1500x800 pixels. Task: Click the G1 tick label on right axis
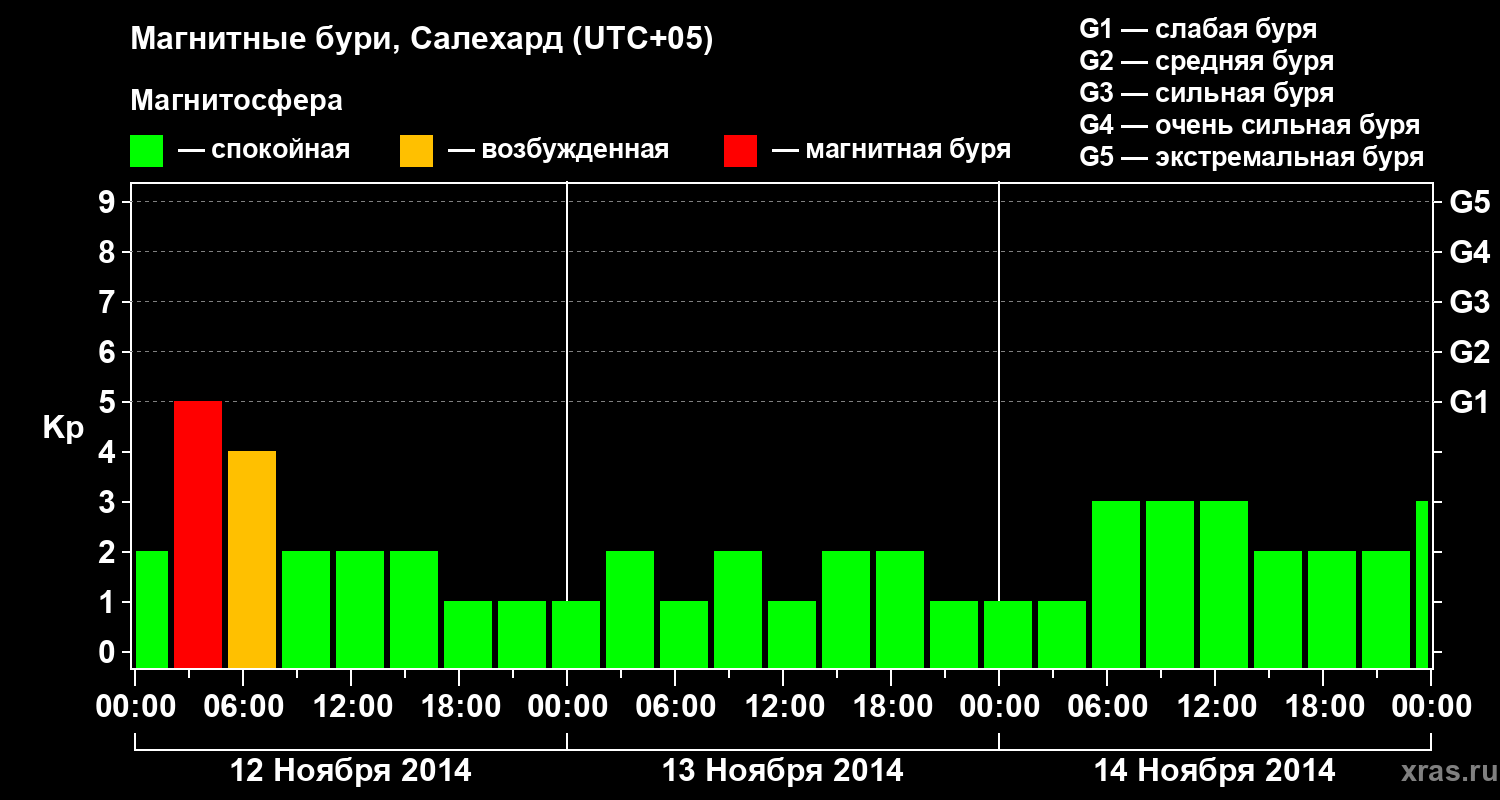pyautogui.click(x=1469, y=402)
